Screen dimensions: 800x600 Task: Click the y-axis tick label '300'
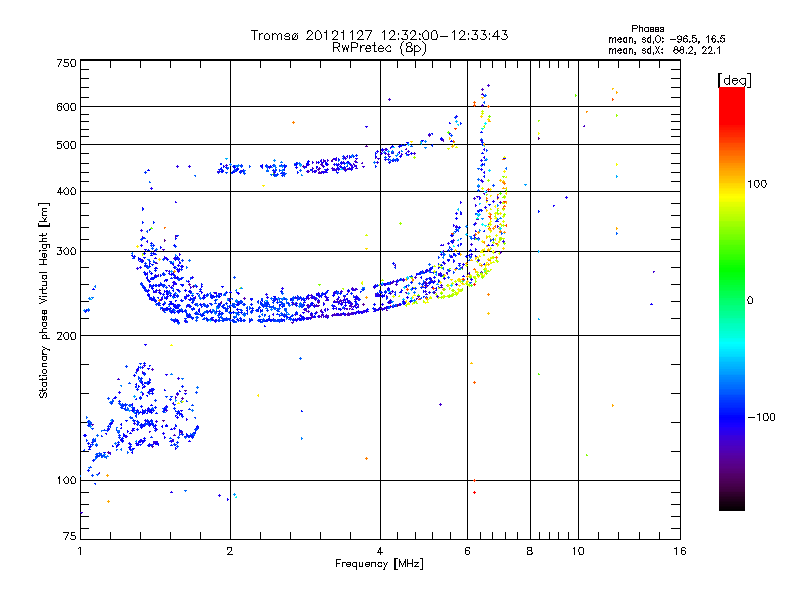pos(67,252)
